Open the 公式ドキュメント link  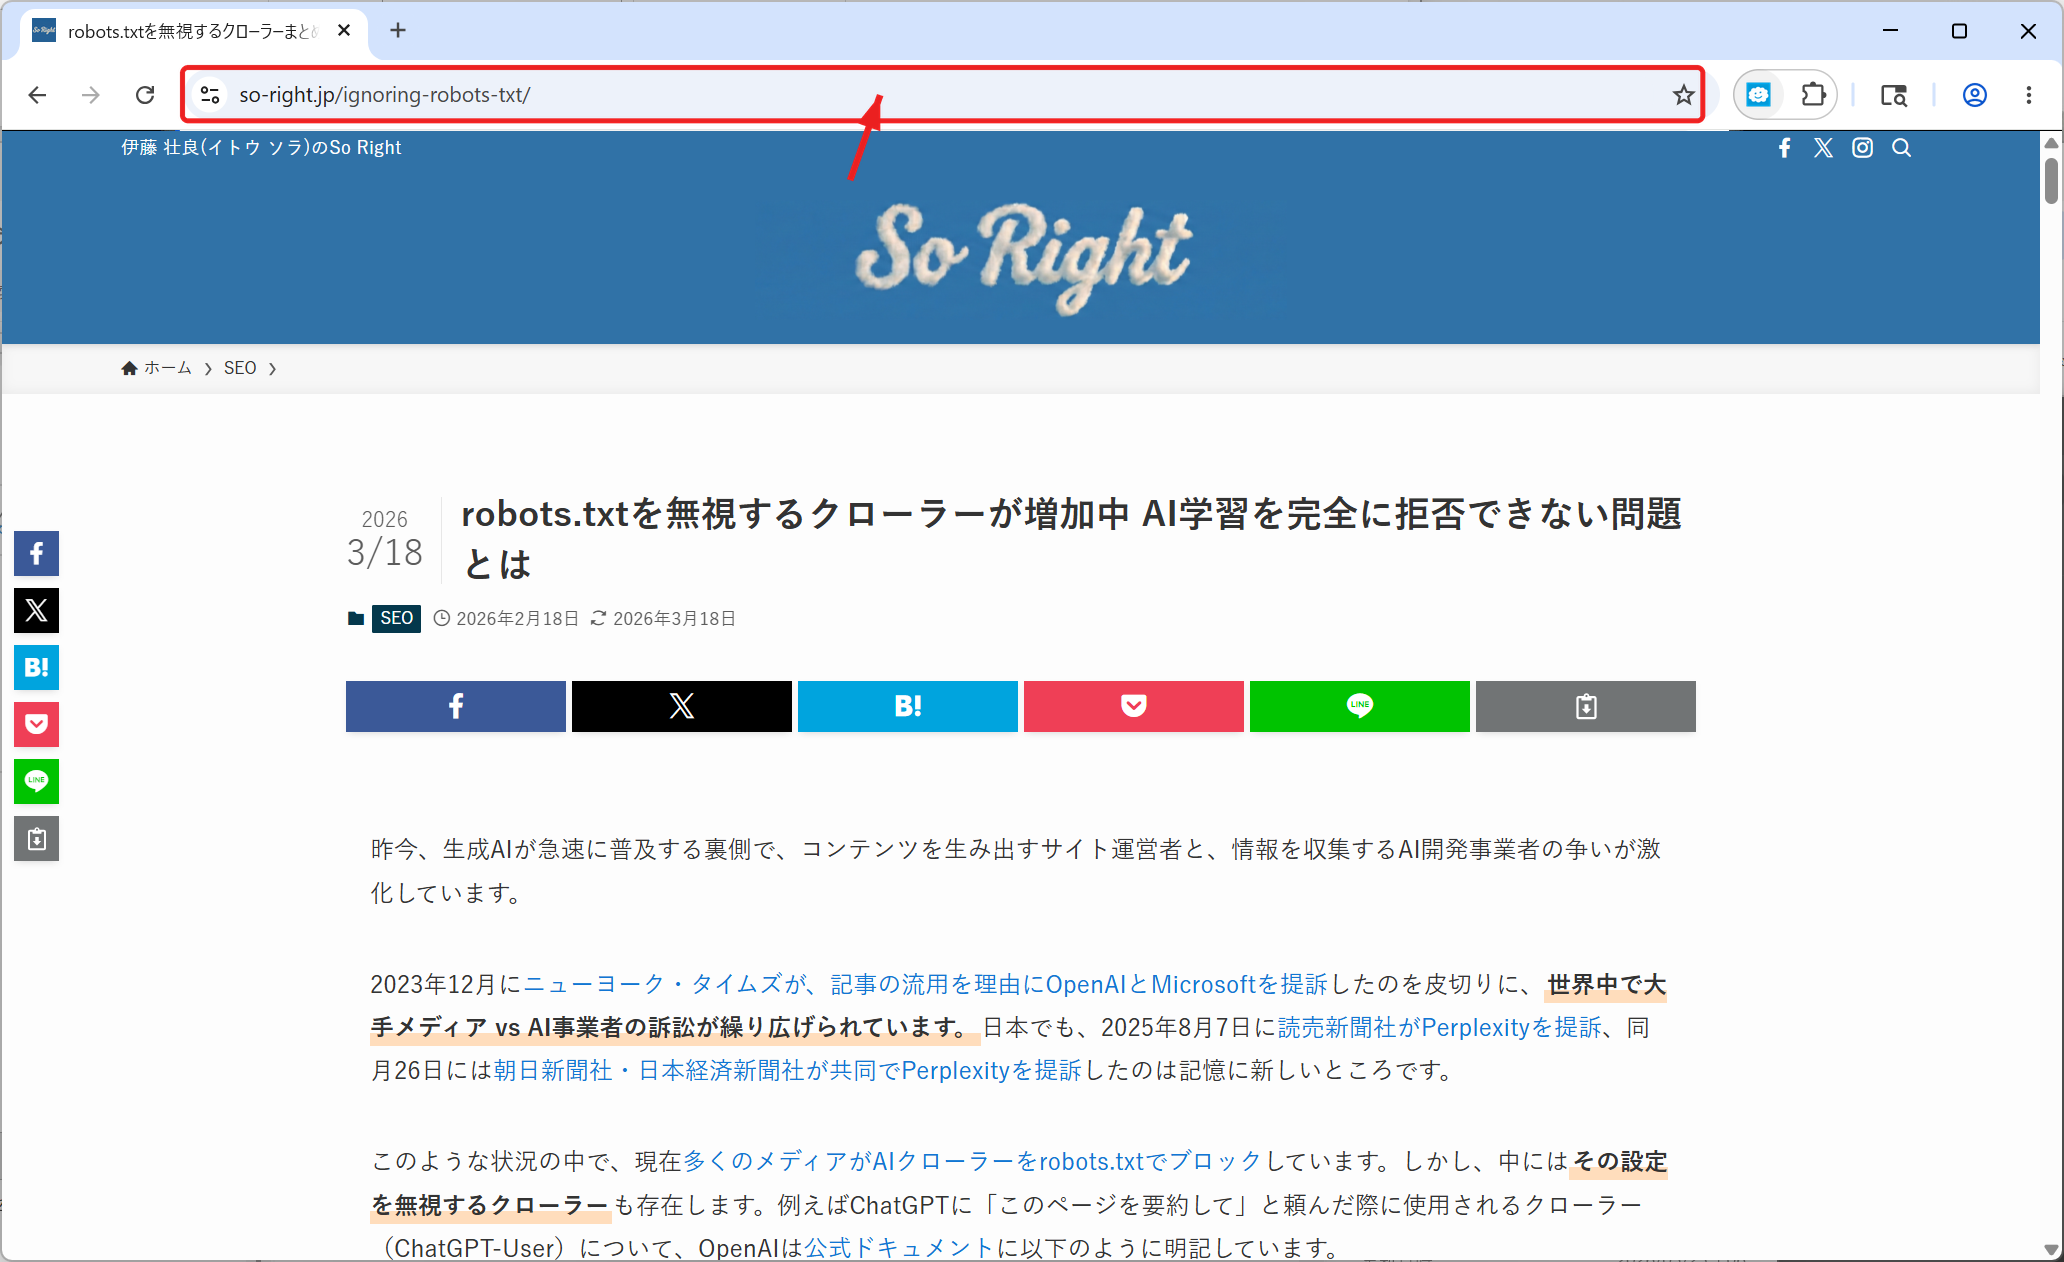coord(900,1248)
